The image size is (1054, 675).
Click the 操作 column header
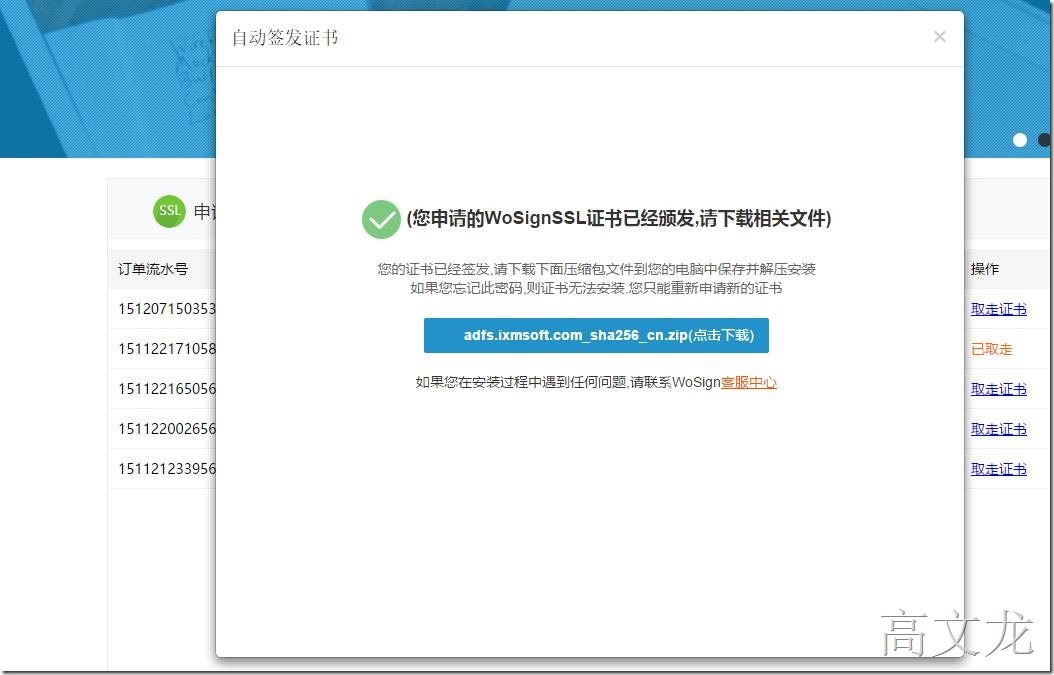pos(985,269)
